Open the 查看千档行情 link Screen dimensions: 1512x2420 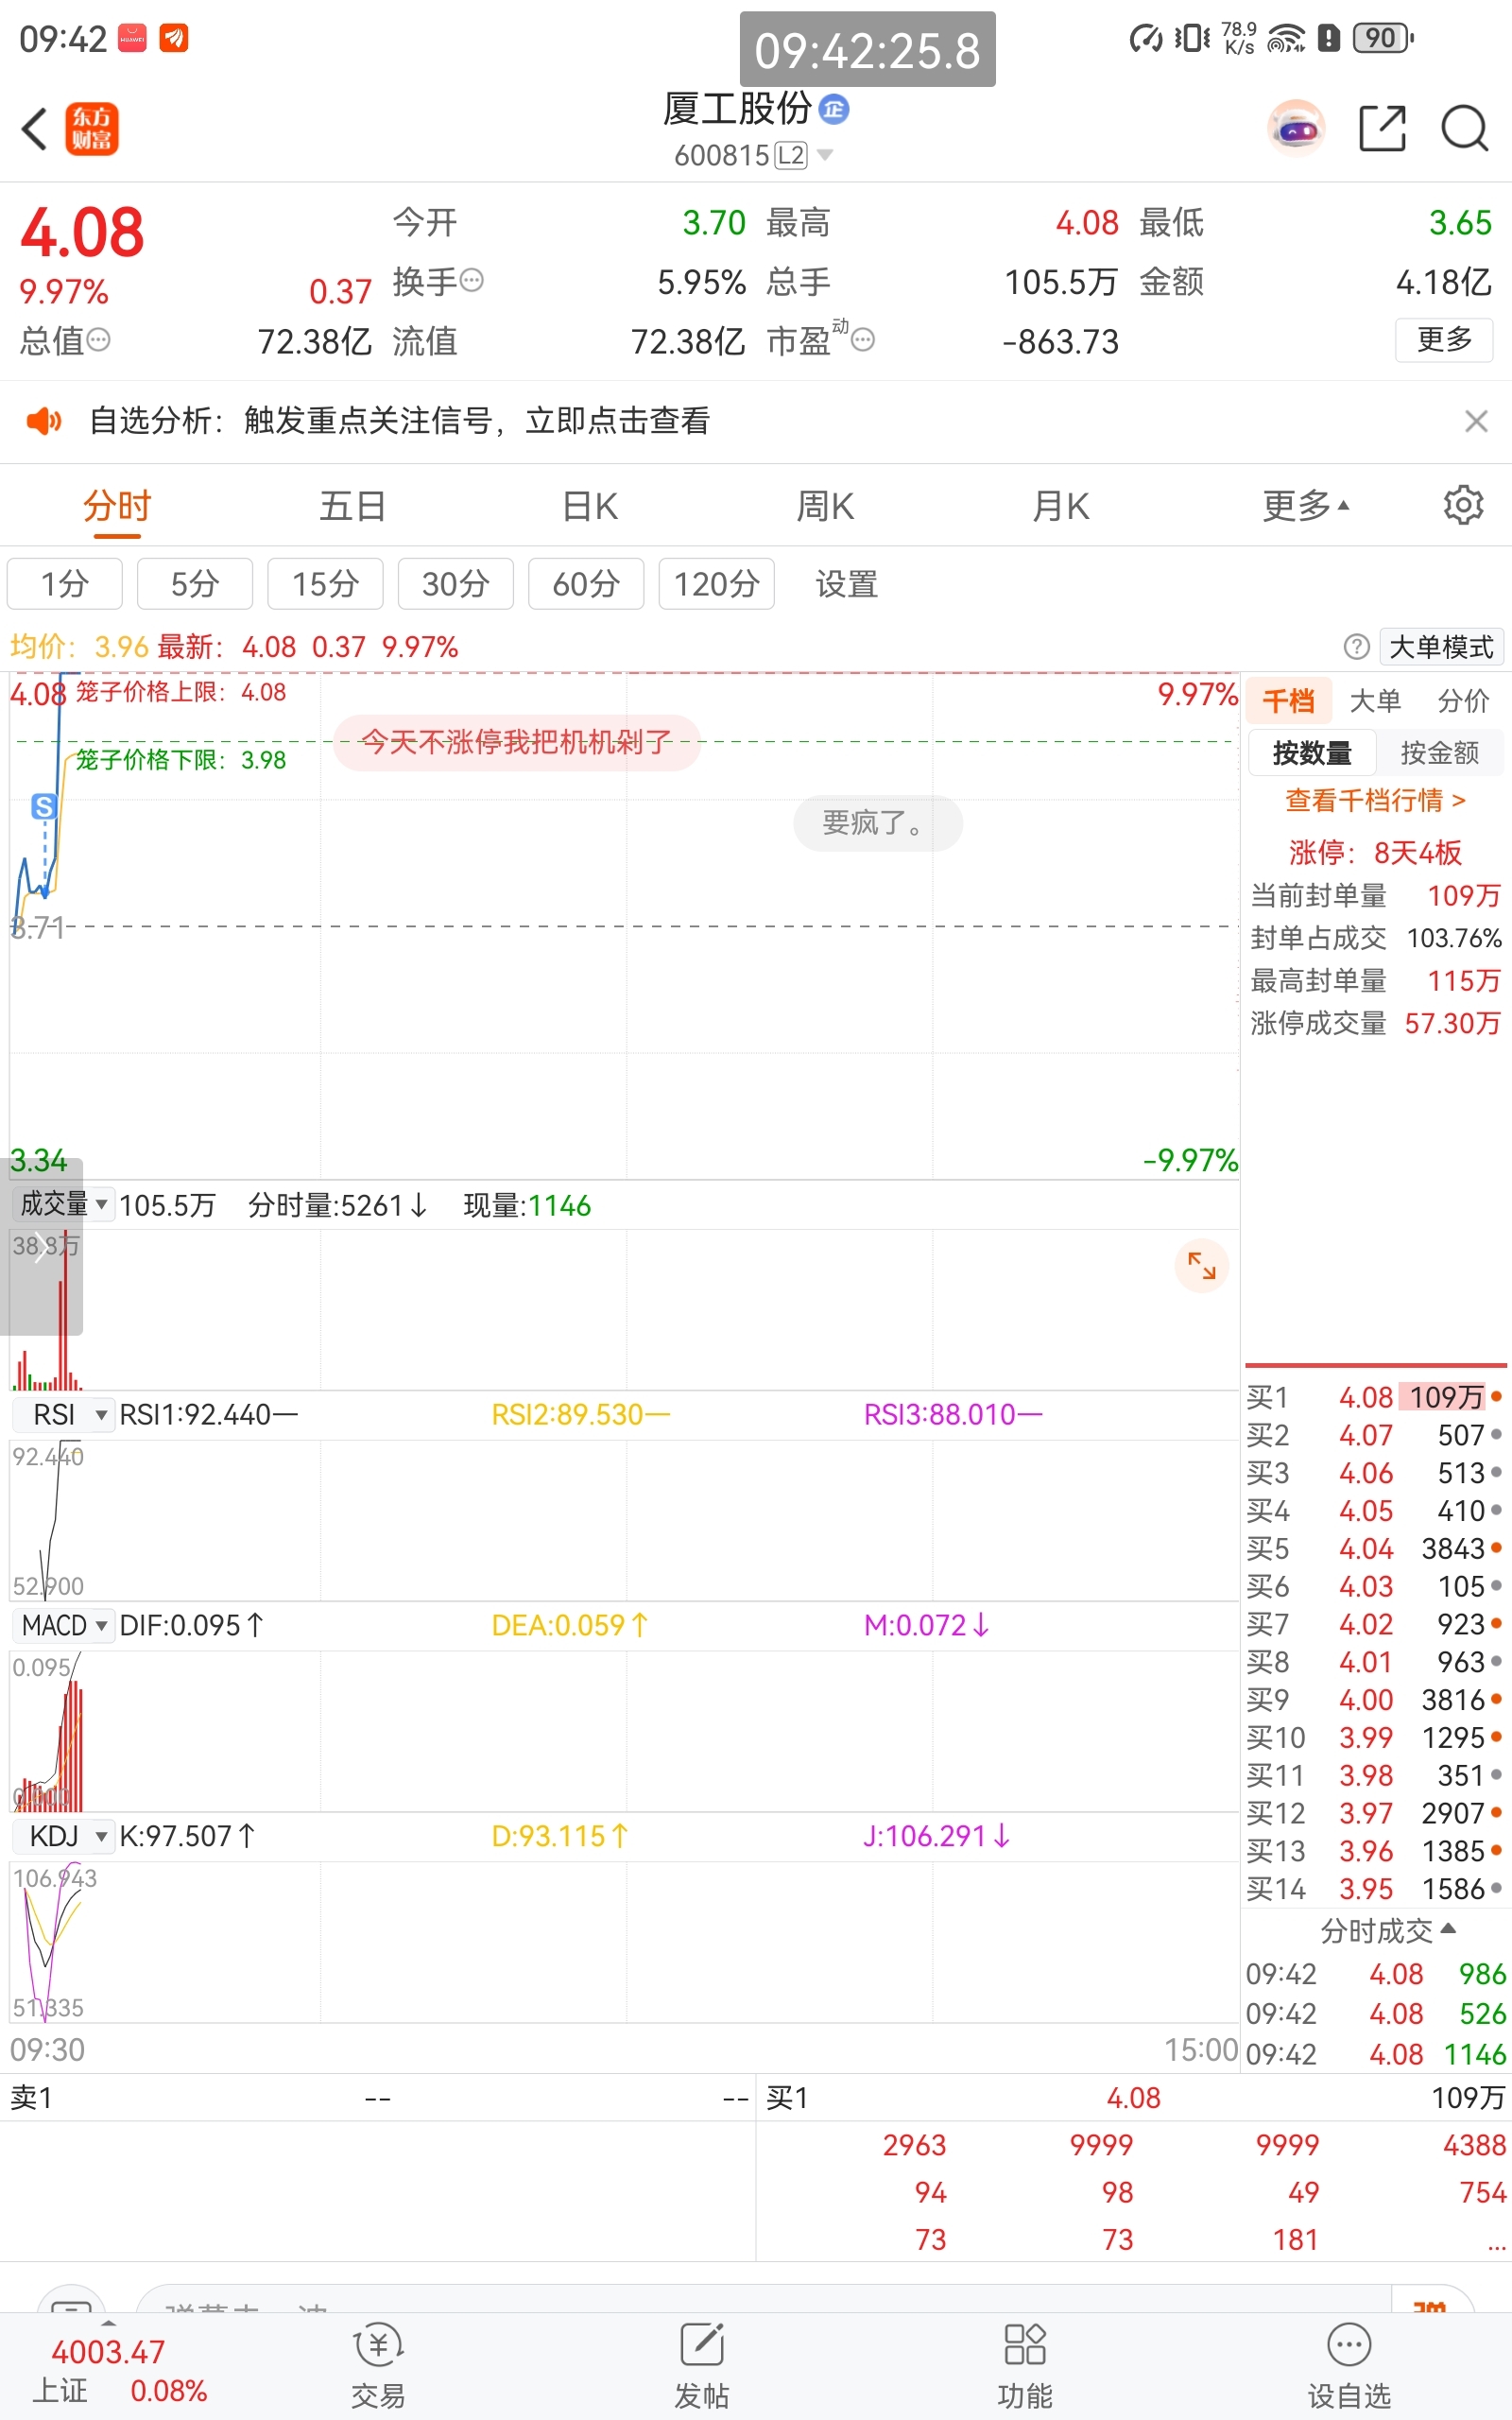click(x=1374, y=800)
